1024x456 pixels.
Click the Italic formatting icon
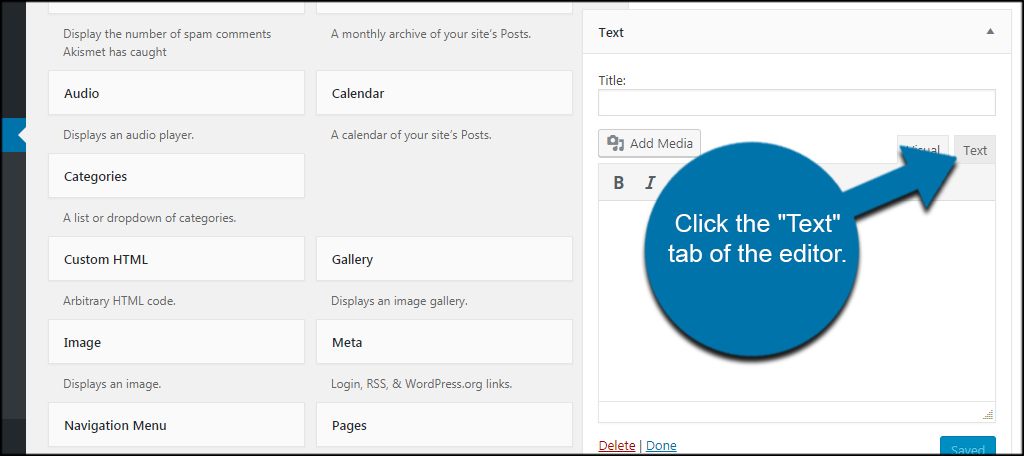650,182
